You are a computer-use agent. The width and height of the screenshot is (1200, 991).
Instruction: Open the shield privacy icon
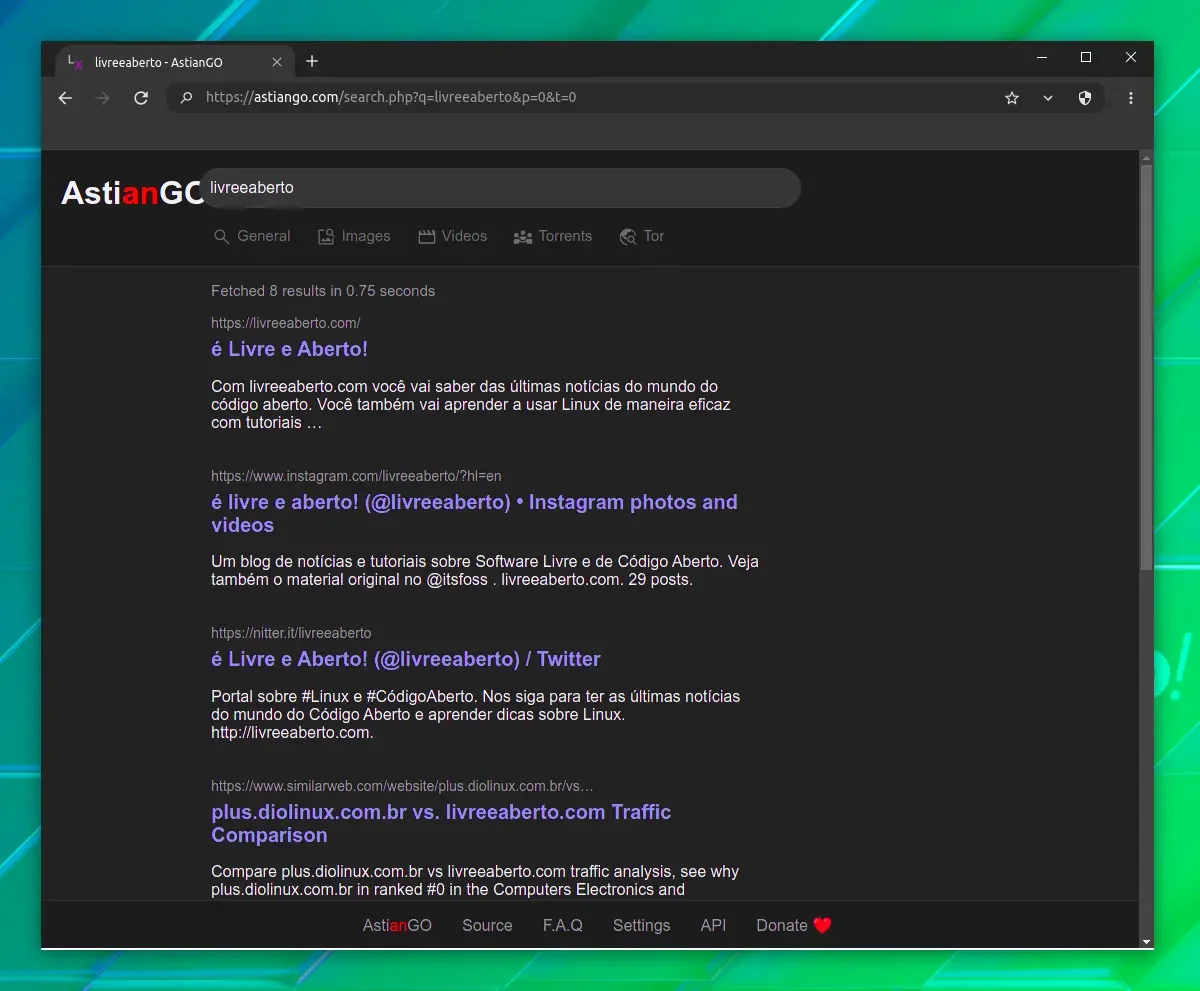[x=1085, y=98]
